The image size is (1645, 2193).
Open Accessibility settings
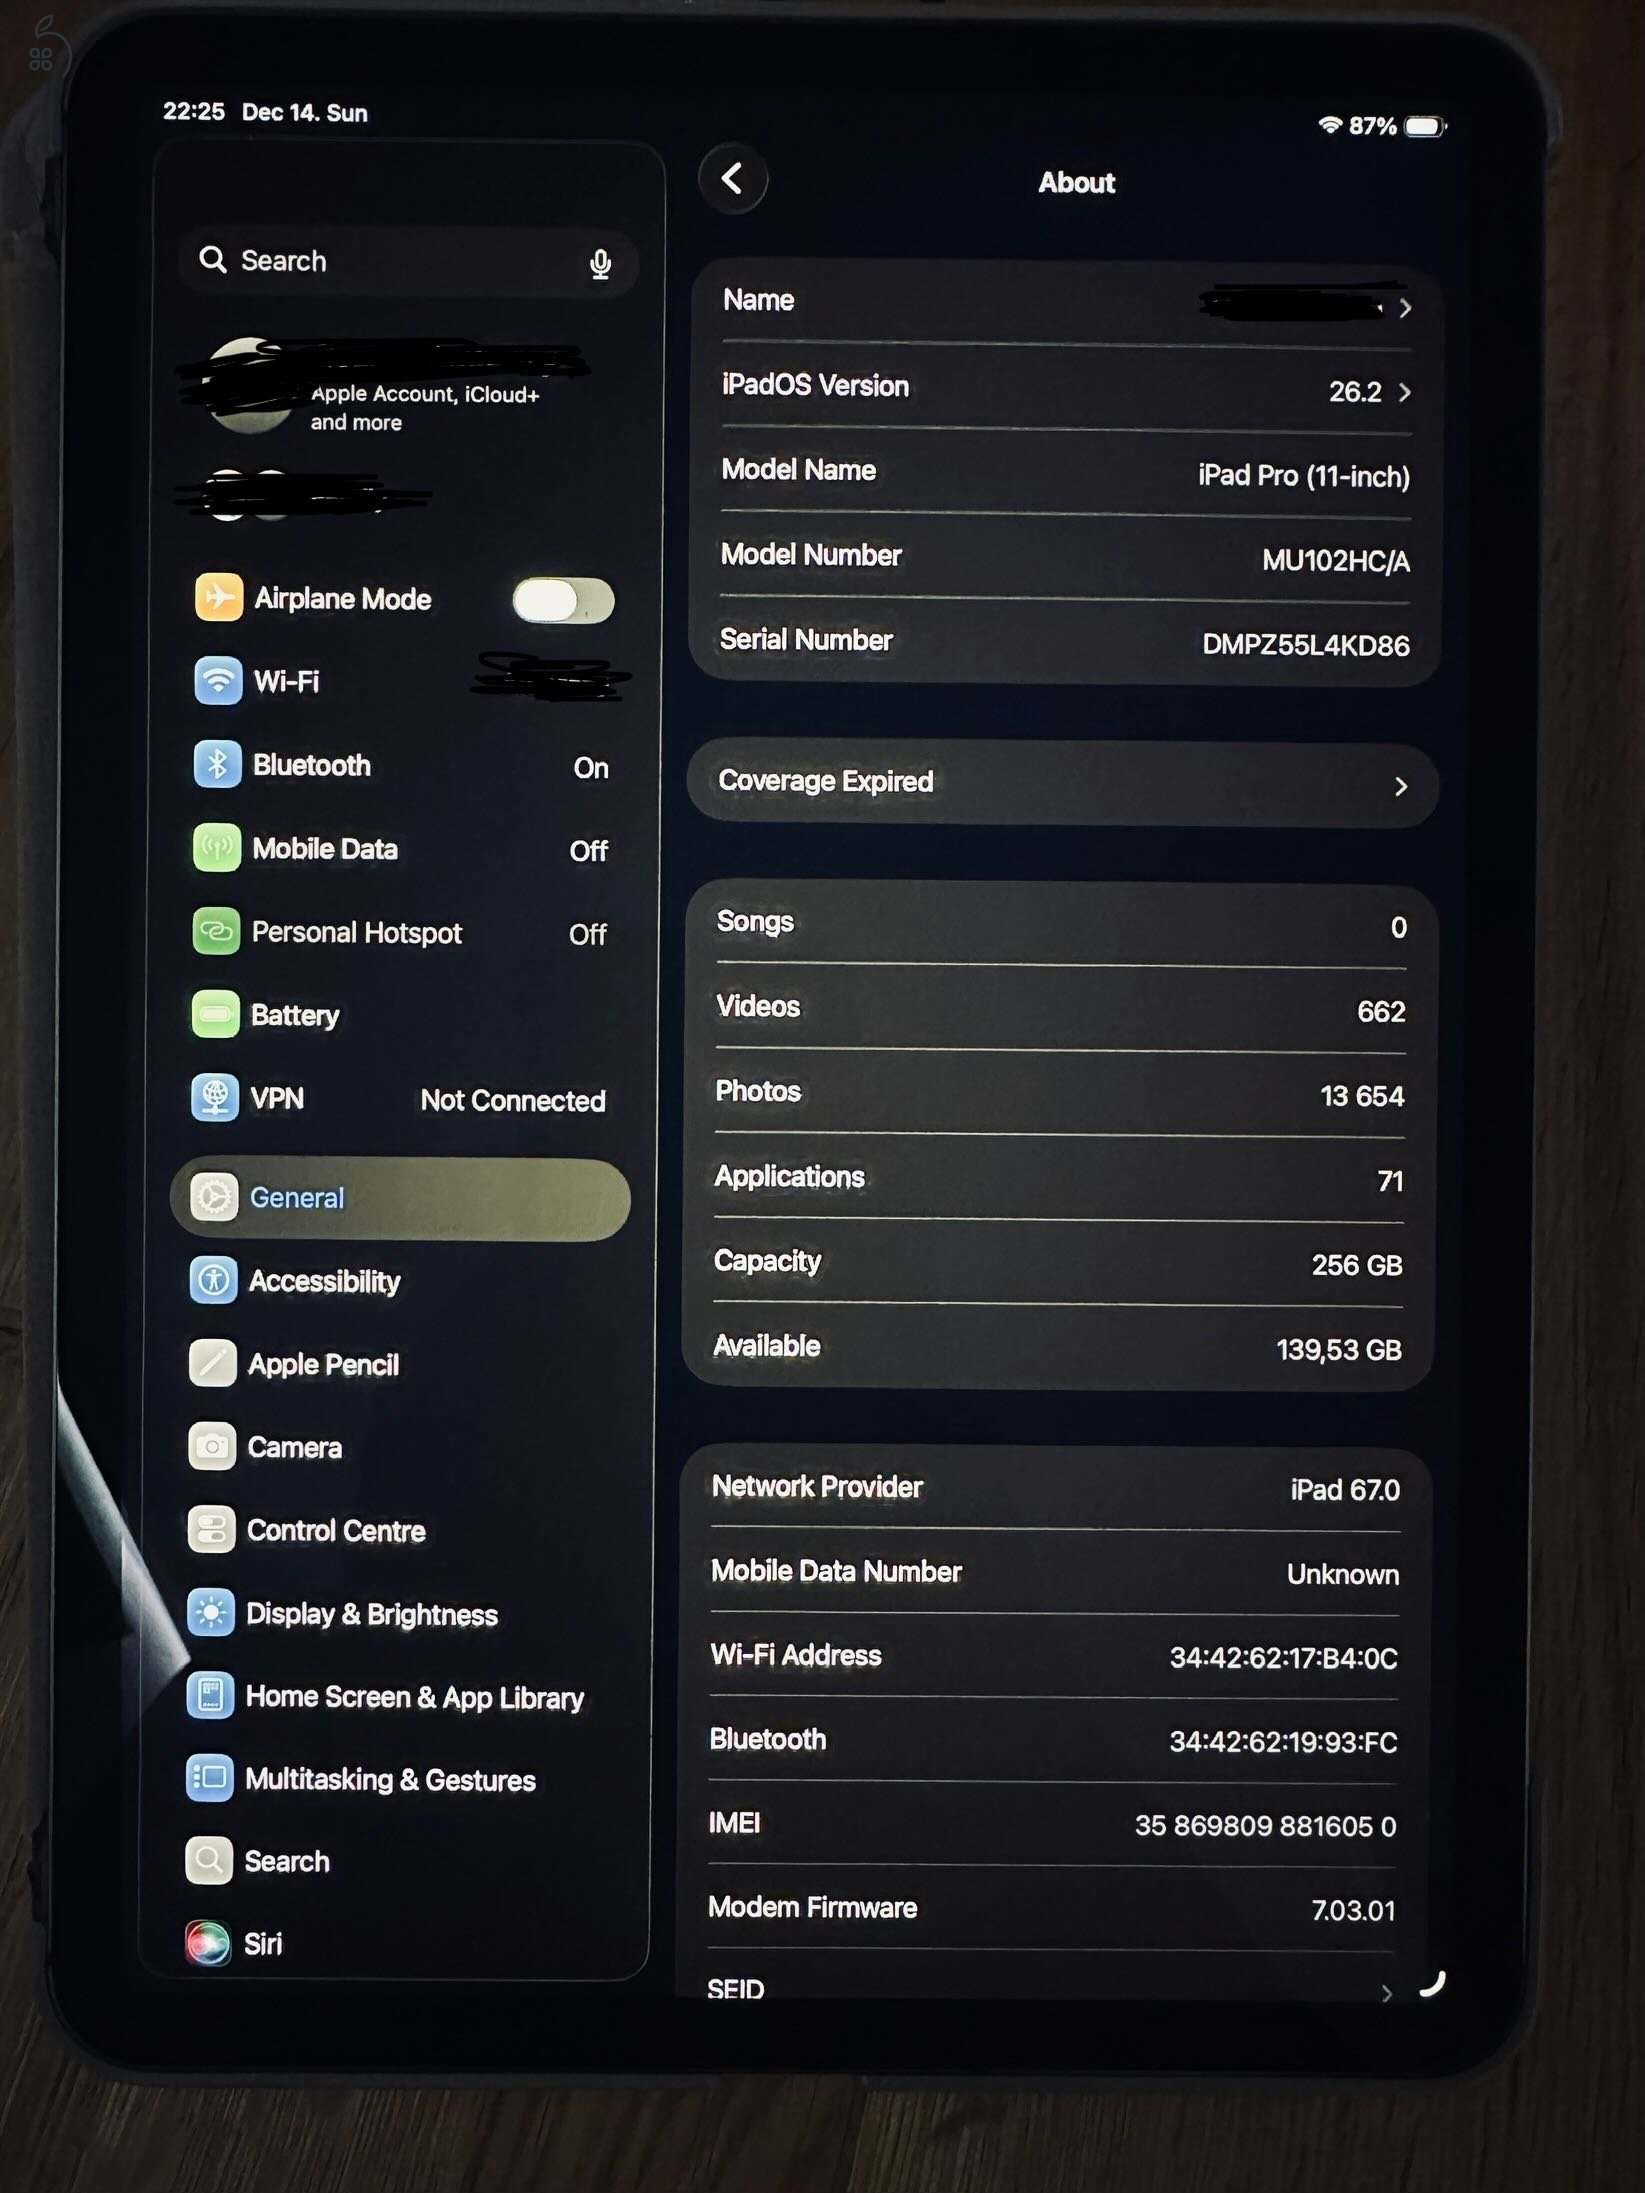click(x=212, y=1281)
